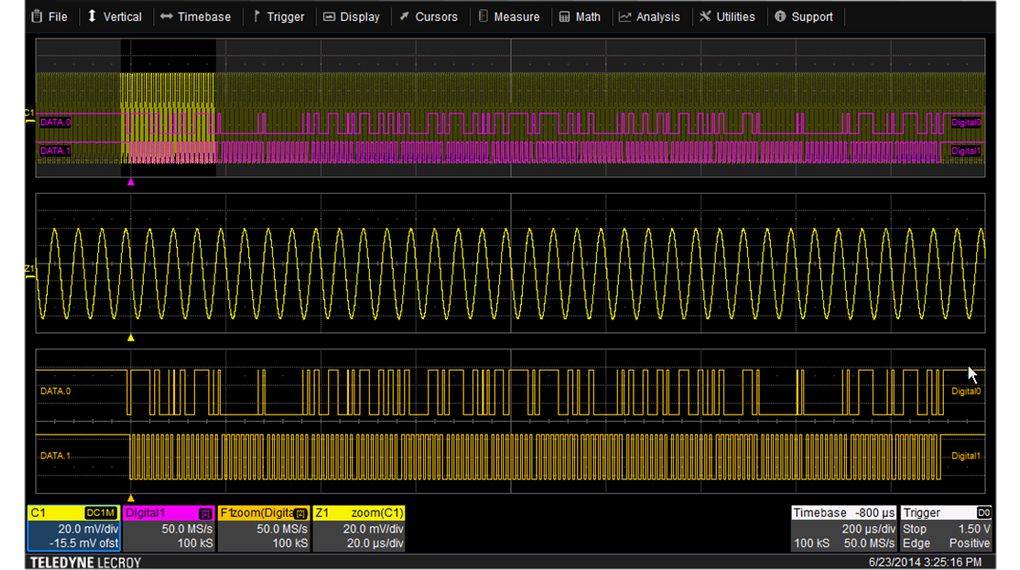The width and height of the screenshot is (1020, 570).
Task: Open the Timebase menu
Action: [196, 17]
